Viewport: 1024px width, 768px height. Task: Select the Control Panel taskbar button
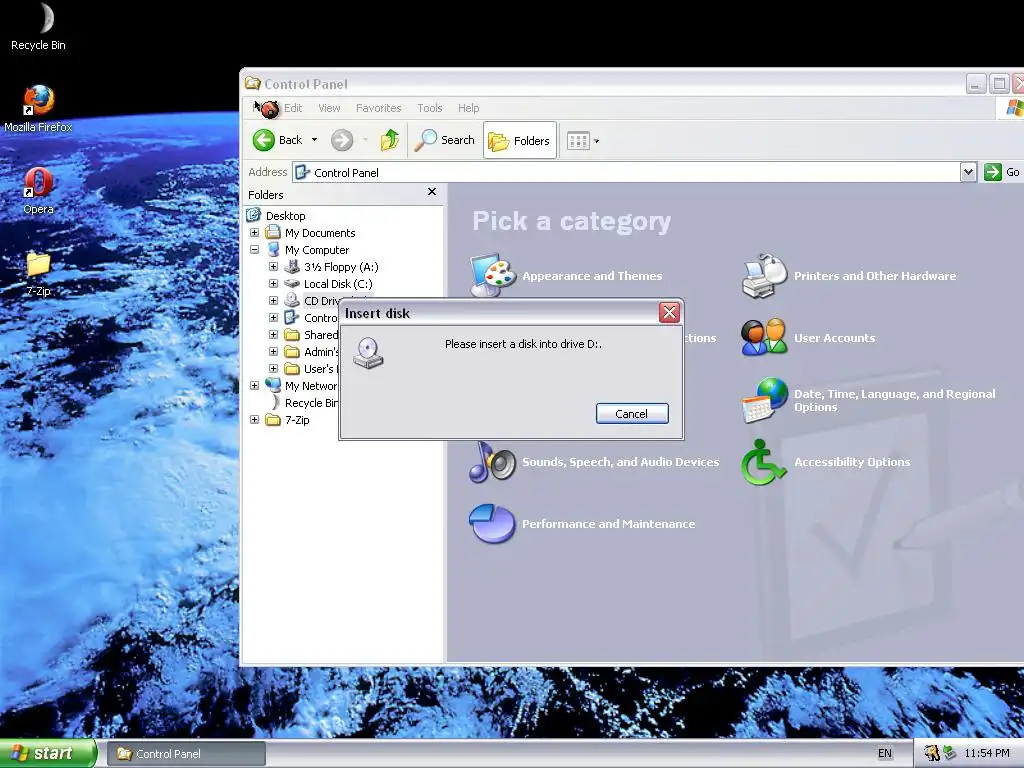186,754
